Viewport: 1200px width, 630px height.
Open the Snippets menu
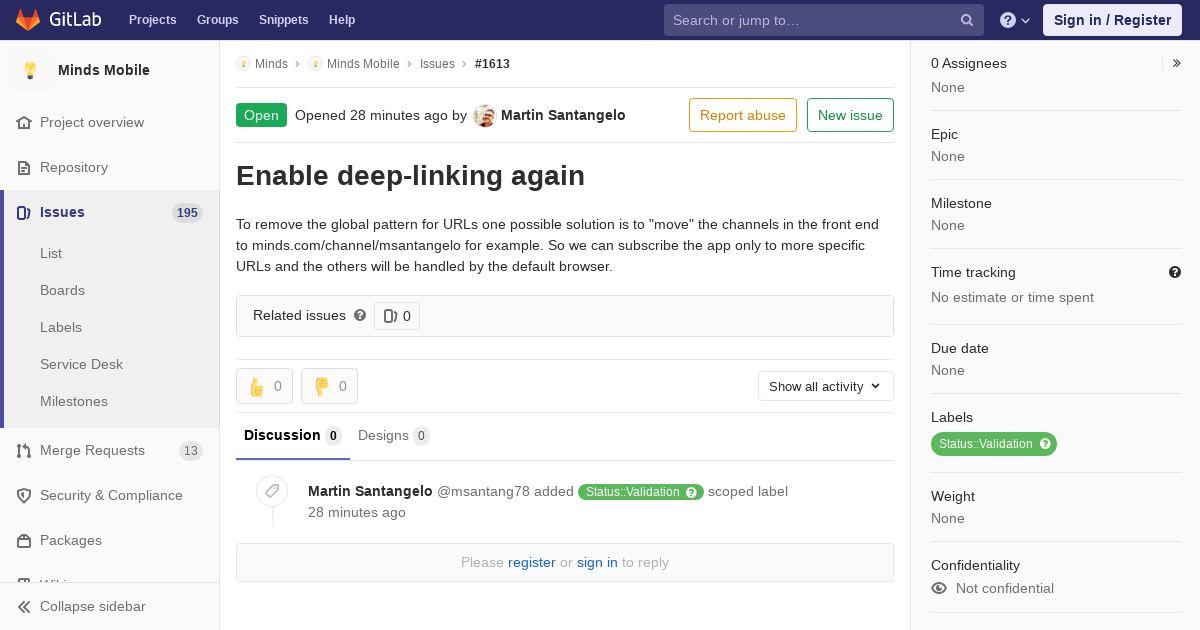(x=283, y=20)
